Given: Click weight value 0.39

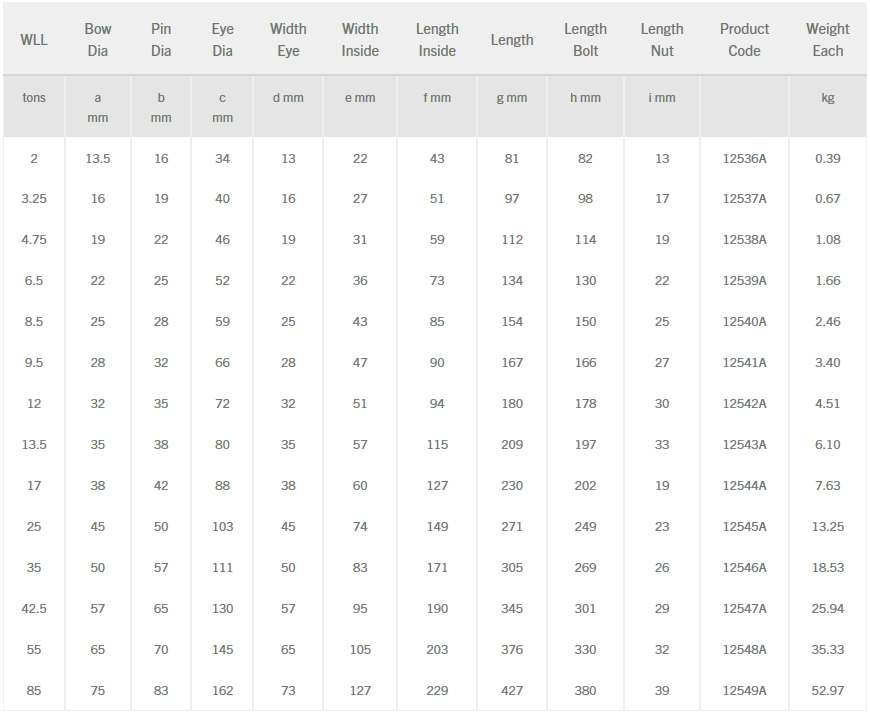Looking at the screenshot, I should click(827, 159).
